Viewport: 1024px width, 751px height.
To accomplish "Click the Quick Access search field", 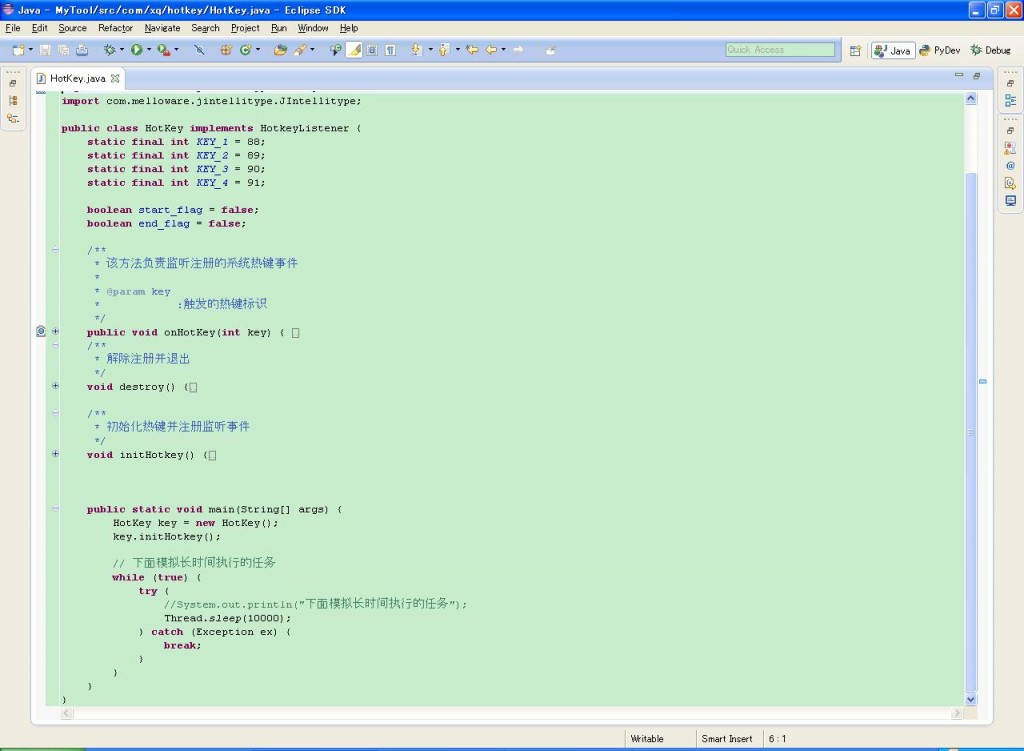I will (x=780, y=50).
